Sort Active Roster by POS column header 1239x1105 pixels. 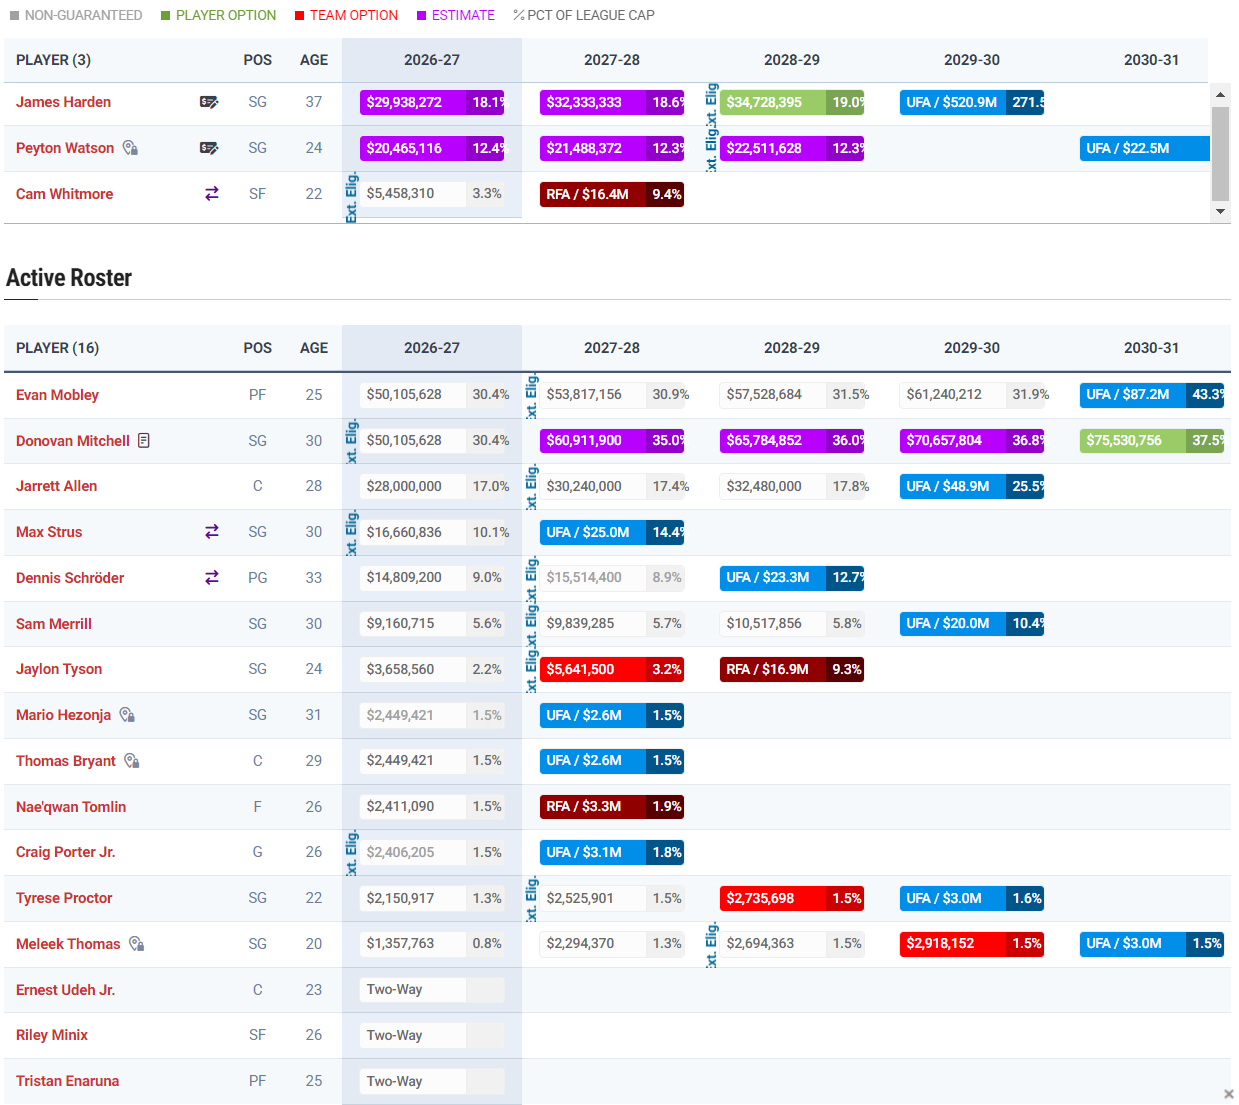[x=257, y=348]
